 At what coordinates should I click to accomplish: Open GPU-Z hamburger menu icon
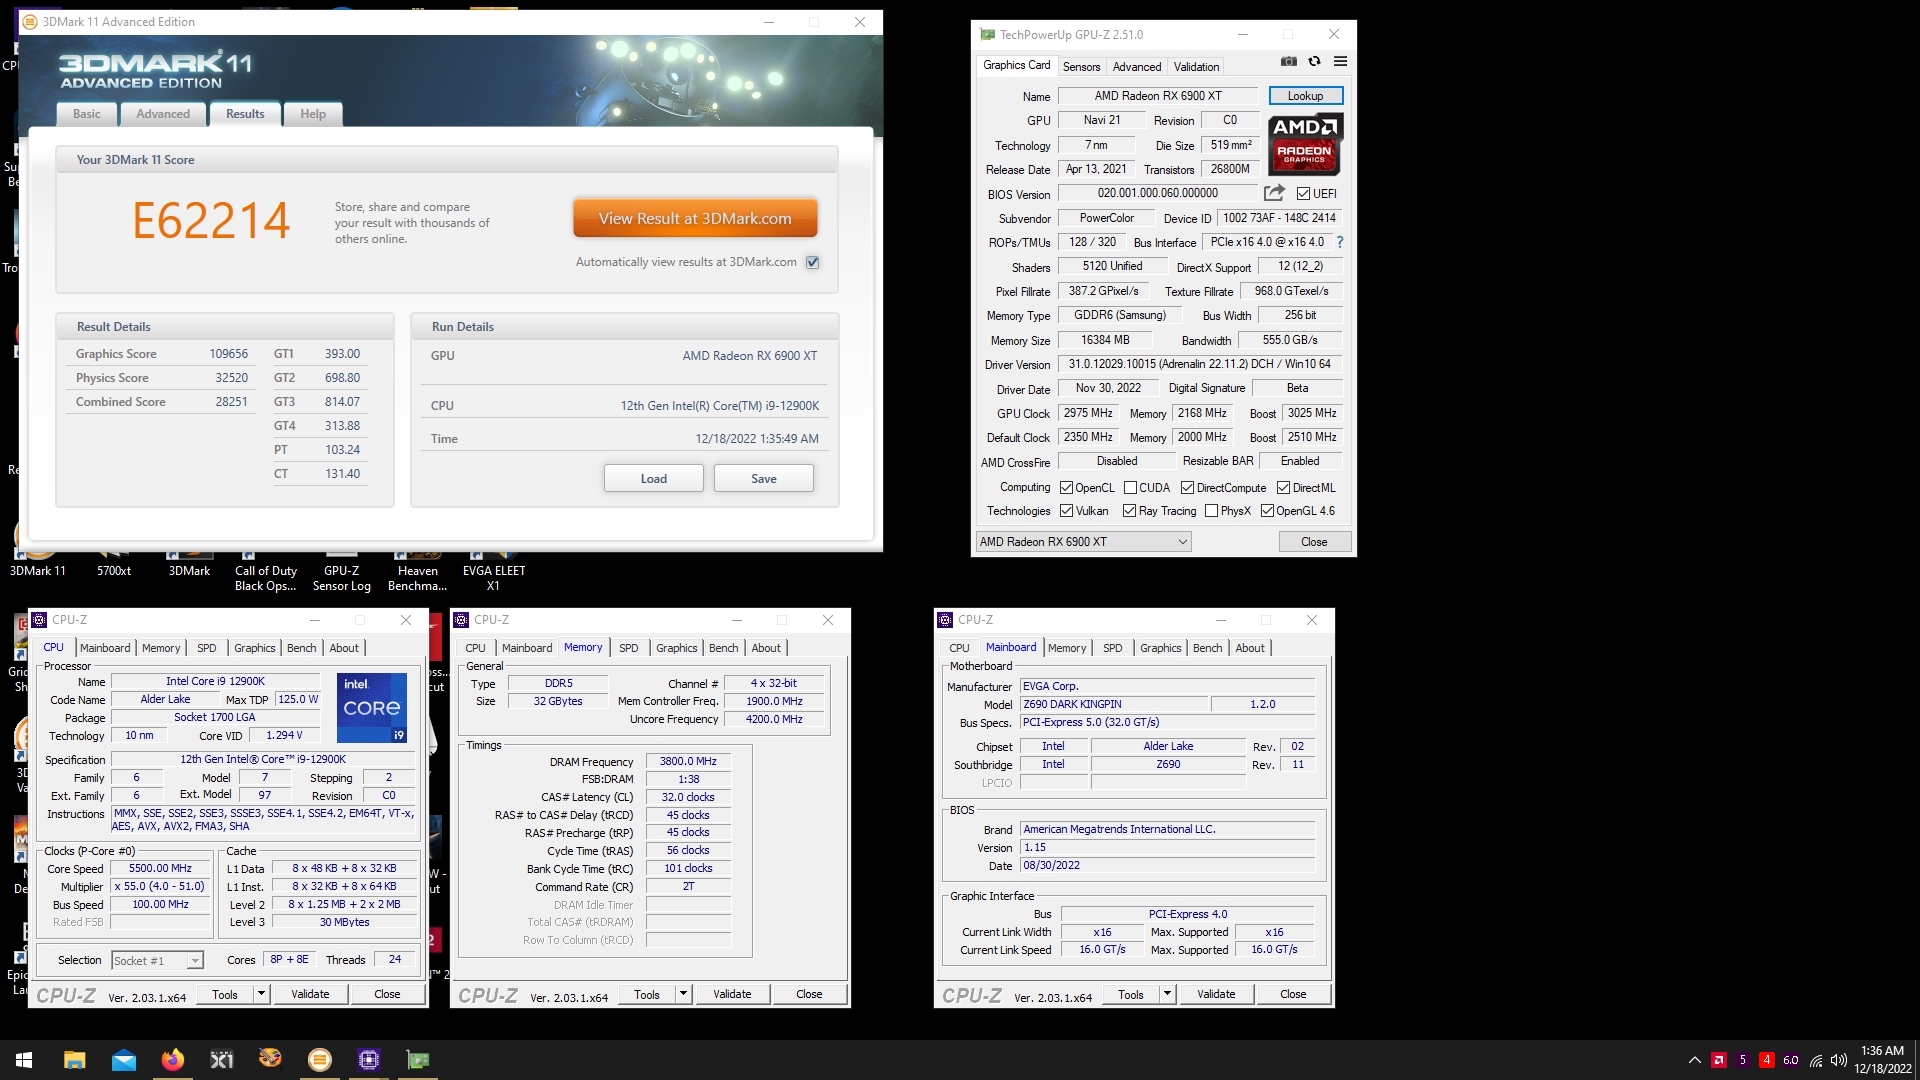click(x=1340, y=62)
